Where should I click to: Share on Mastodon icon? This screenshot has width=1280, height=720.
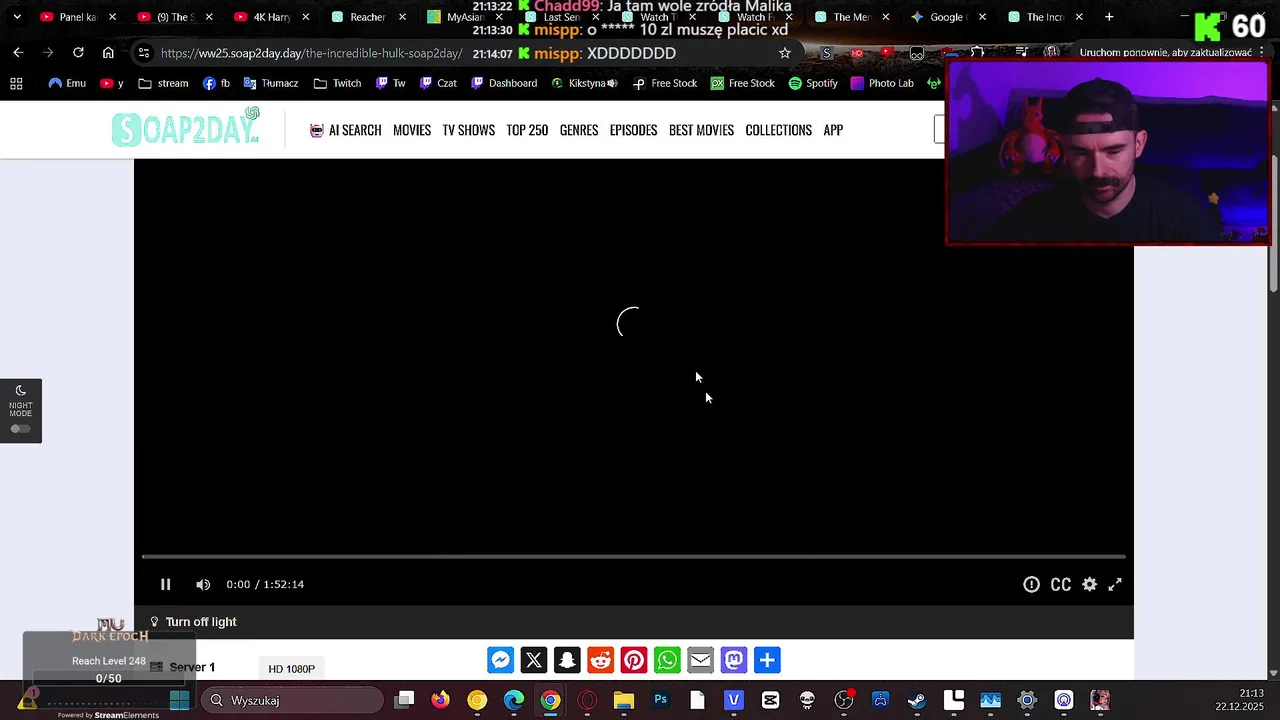(x=734, y=660)
